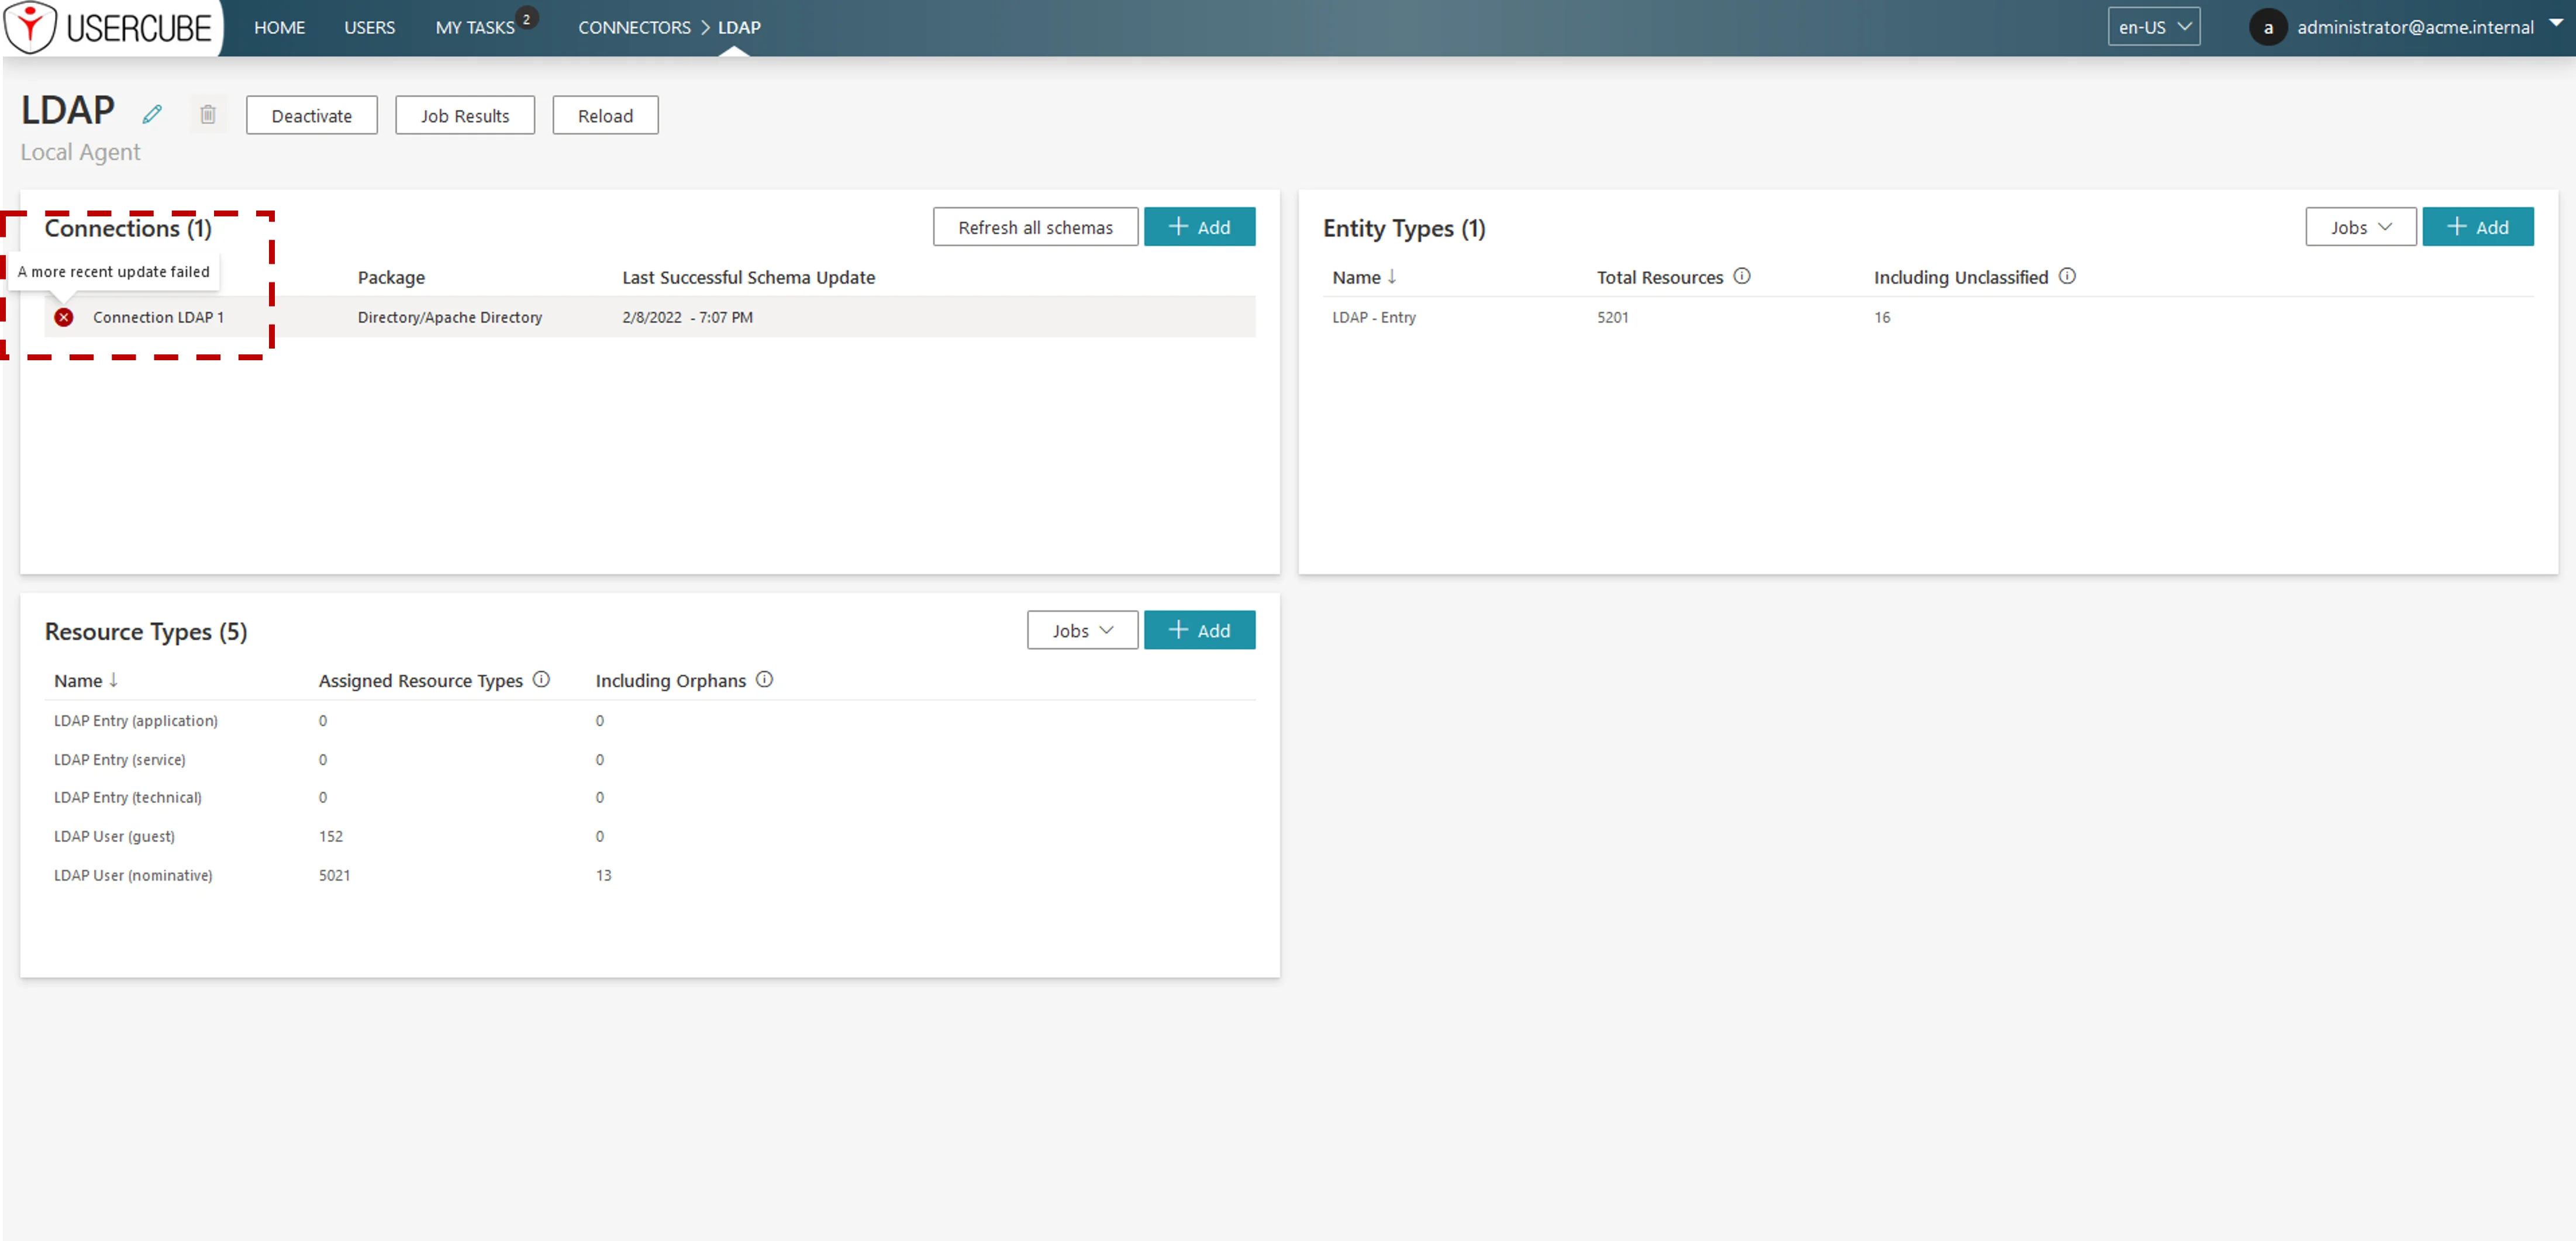Open the Connection LDAP 1 row
The image size is (2576, 1241).
tap(650, 317)
